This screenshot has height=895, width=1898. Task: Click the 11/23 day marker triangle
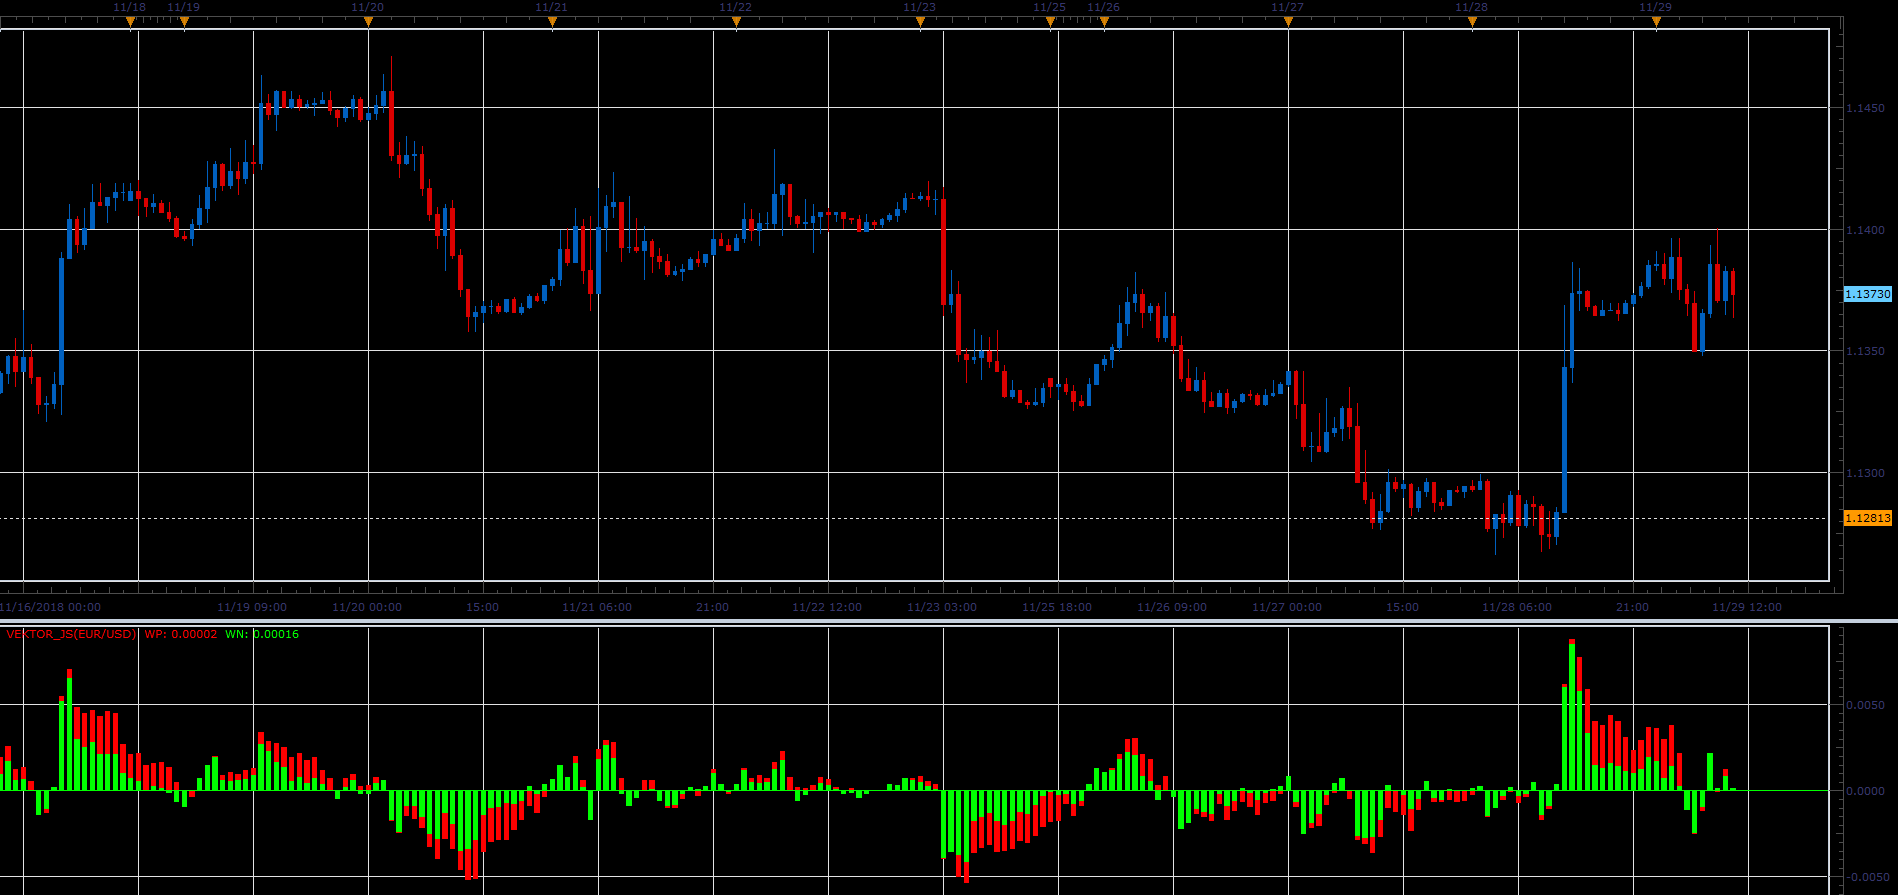click(x=920, y=22)
